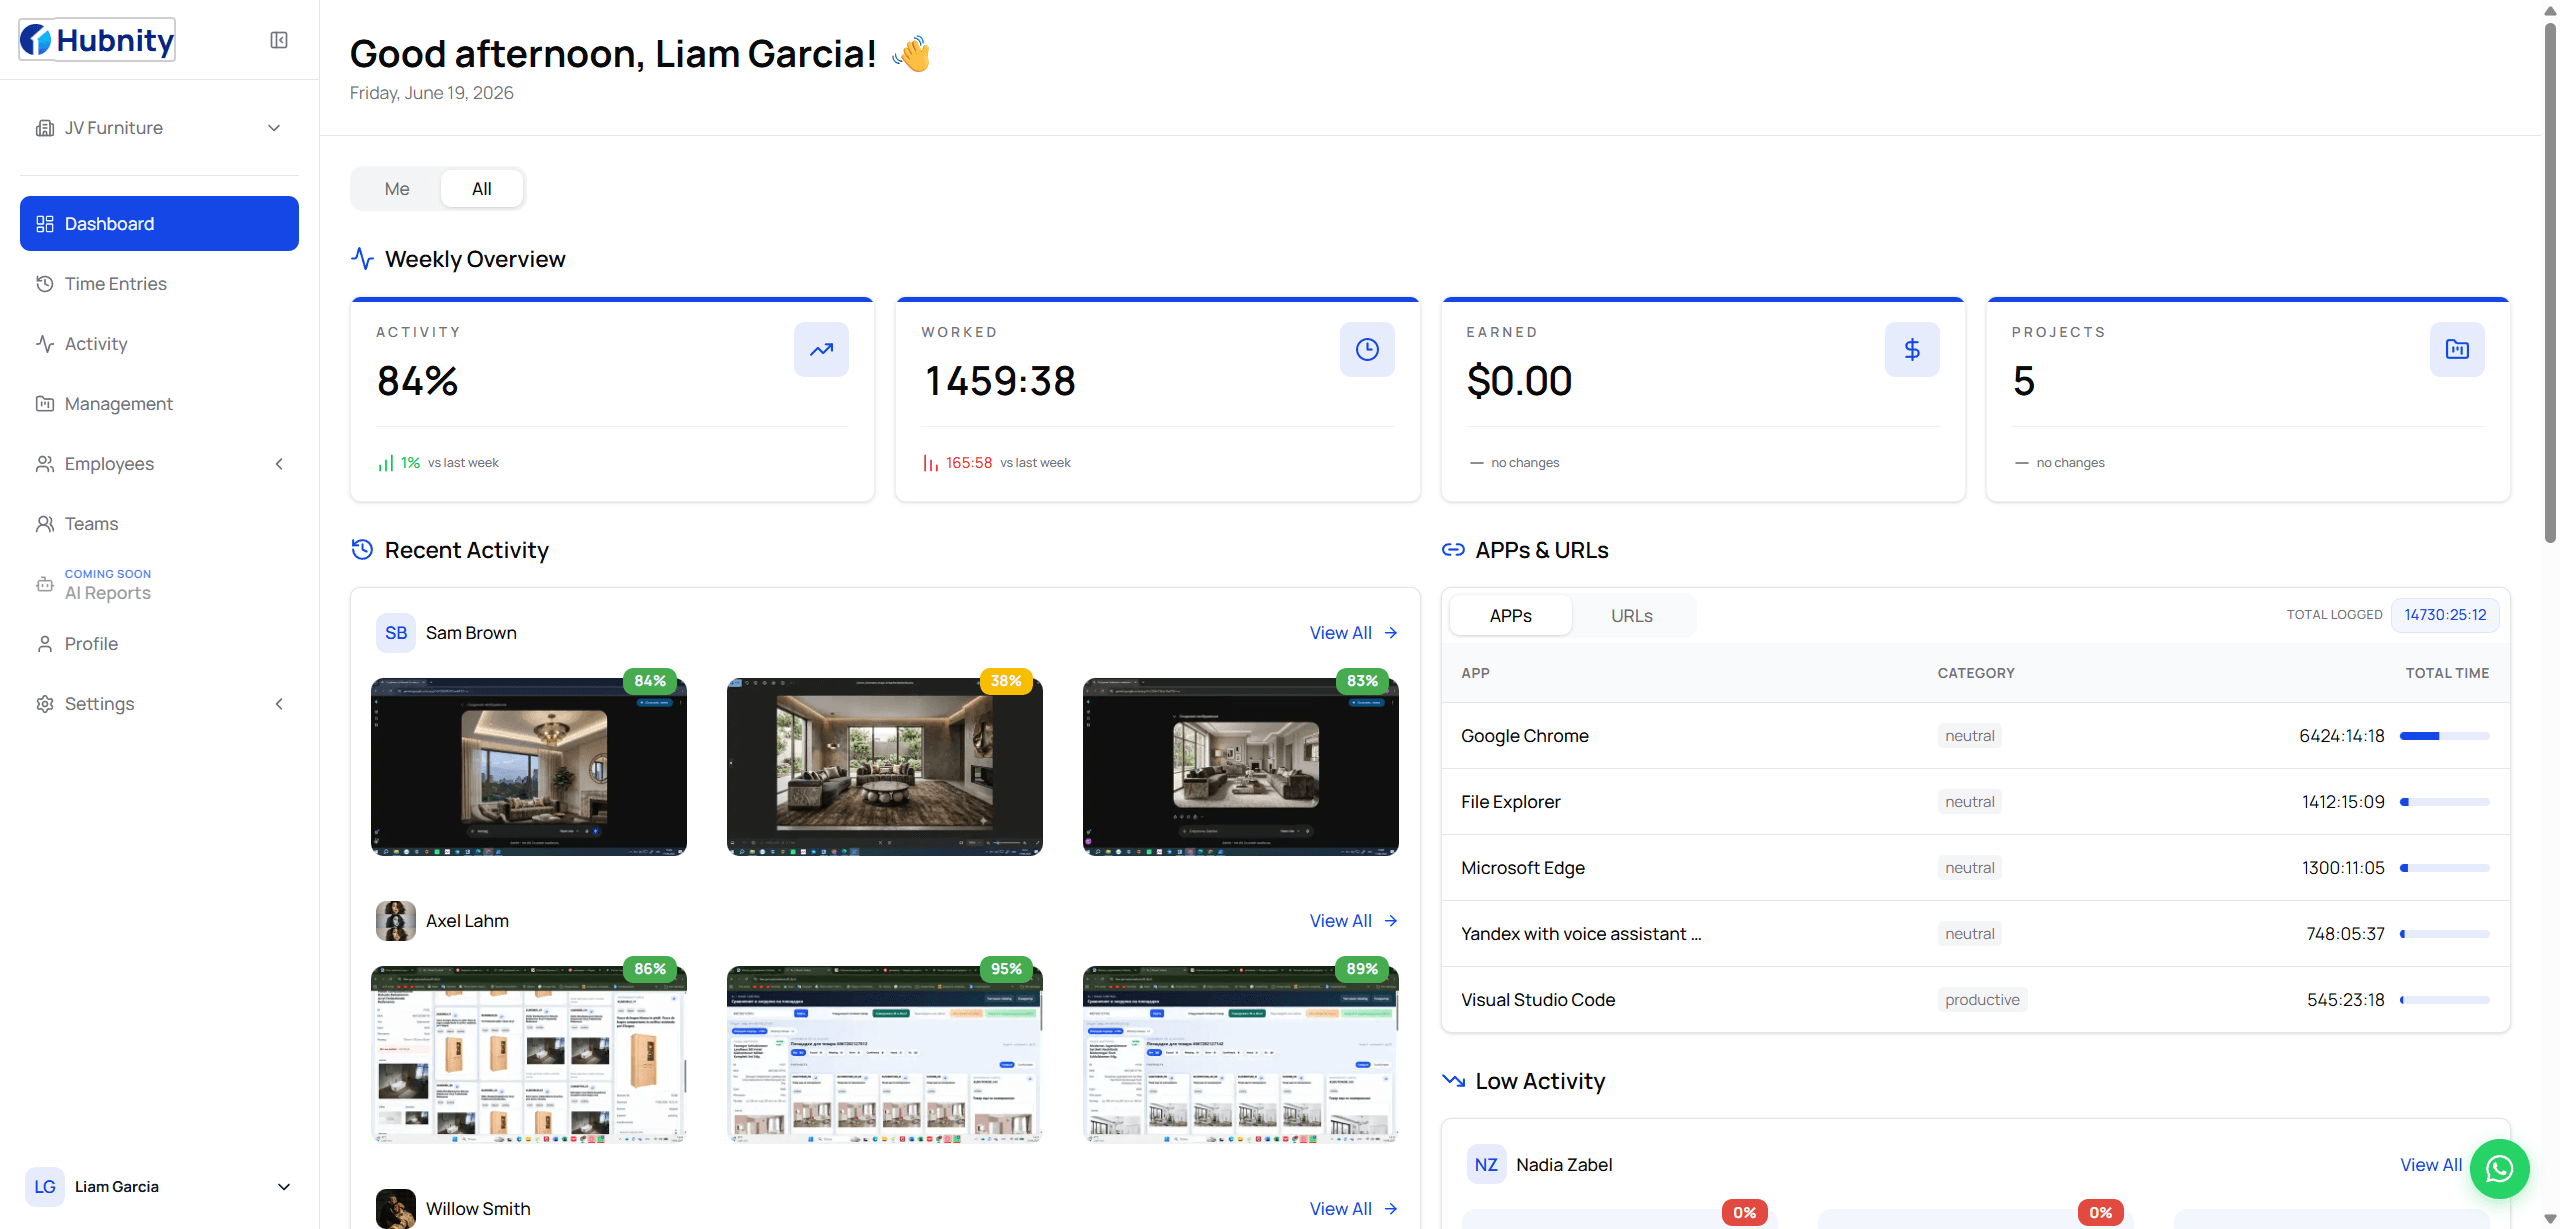Collapse the sidebar panel icon
Viewport: 2560px width, 1229px height.
(x=279, y=40)
